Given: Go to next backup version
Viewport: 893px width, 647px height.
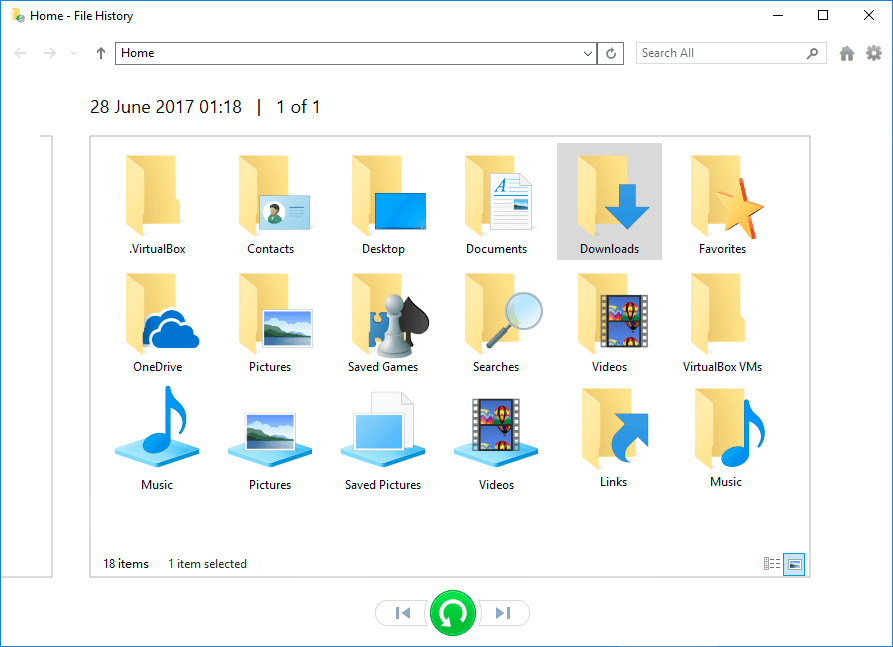Looking at the screenshot, I should pos(503,613).
